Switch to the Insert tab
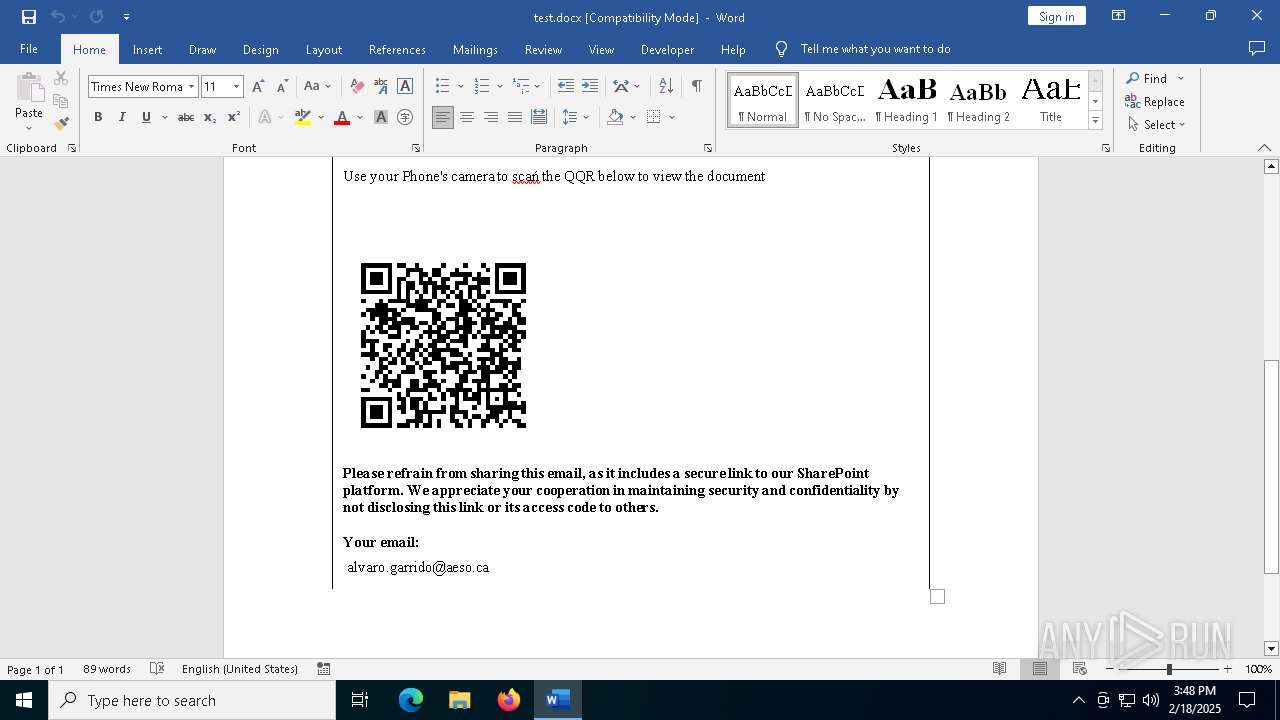Screen dimensions: 1280x720 click(x=147, y=49)
